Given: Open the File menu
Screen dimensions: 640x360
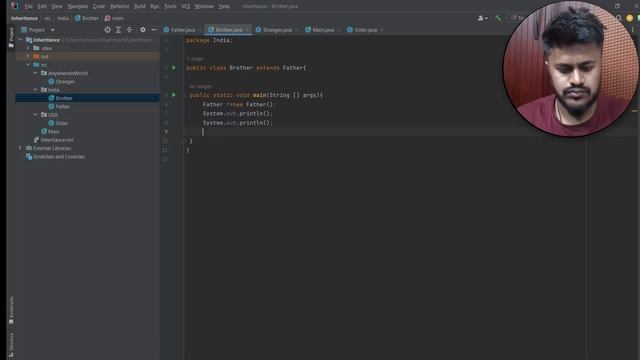Looking at the screenshot, I should (x=29, y=6).
